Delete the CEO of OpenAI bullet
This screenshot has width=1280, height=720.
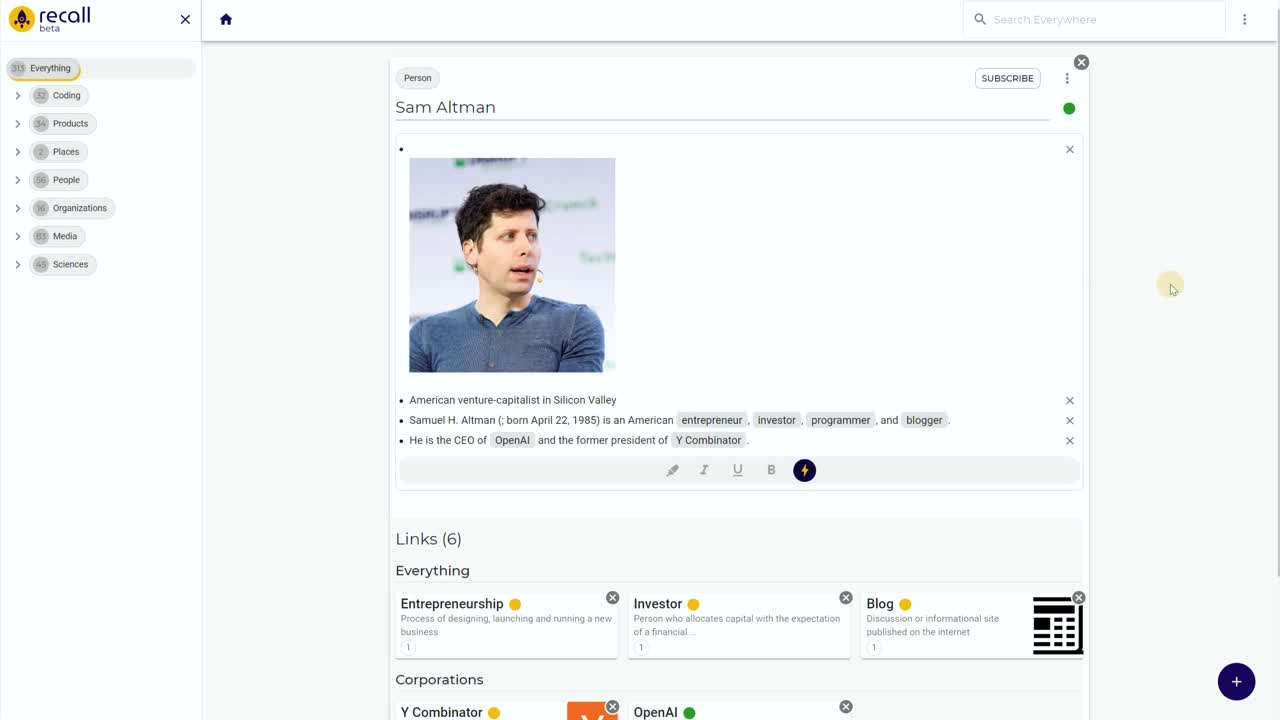tap(1070, 440)
